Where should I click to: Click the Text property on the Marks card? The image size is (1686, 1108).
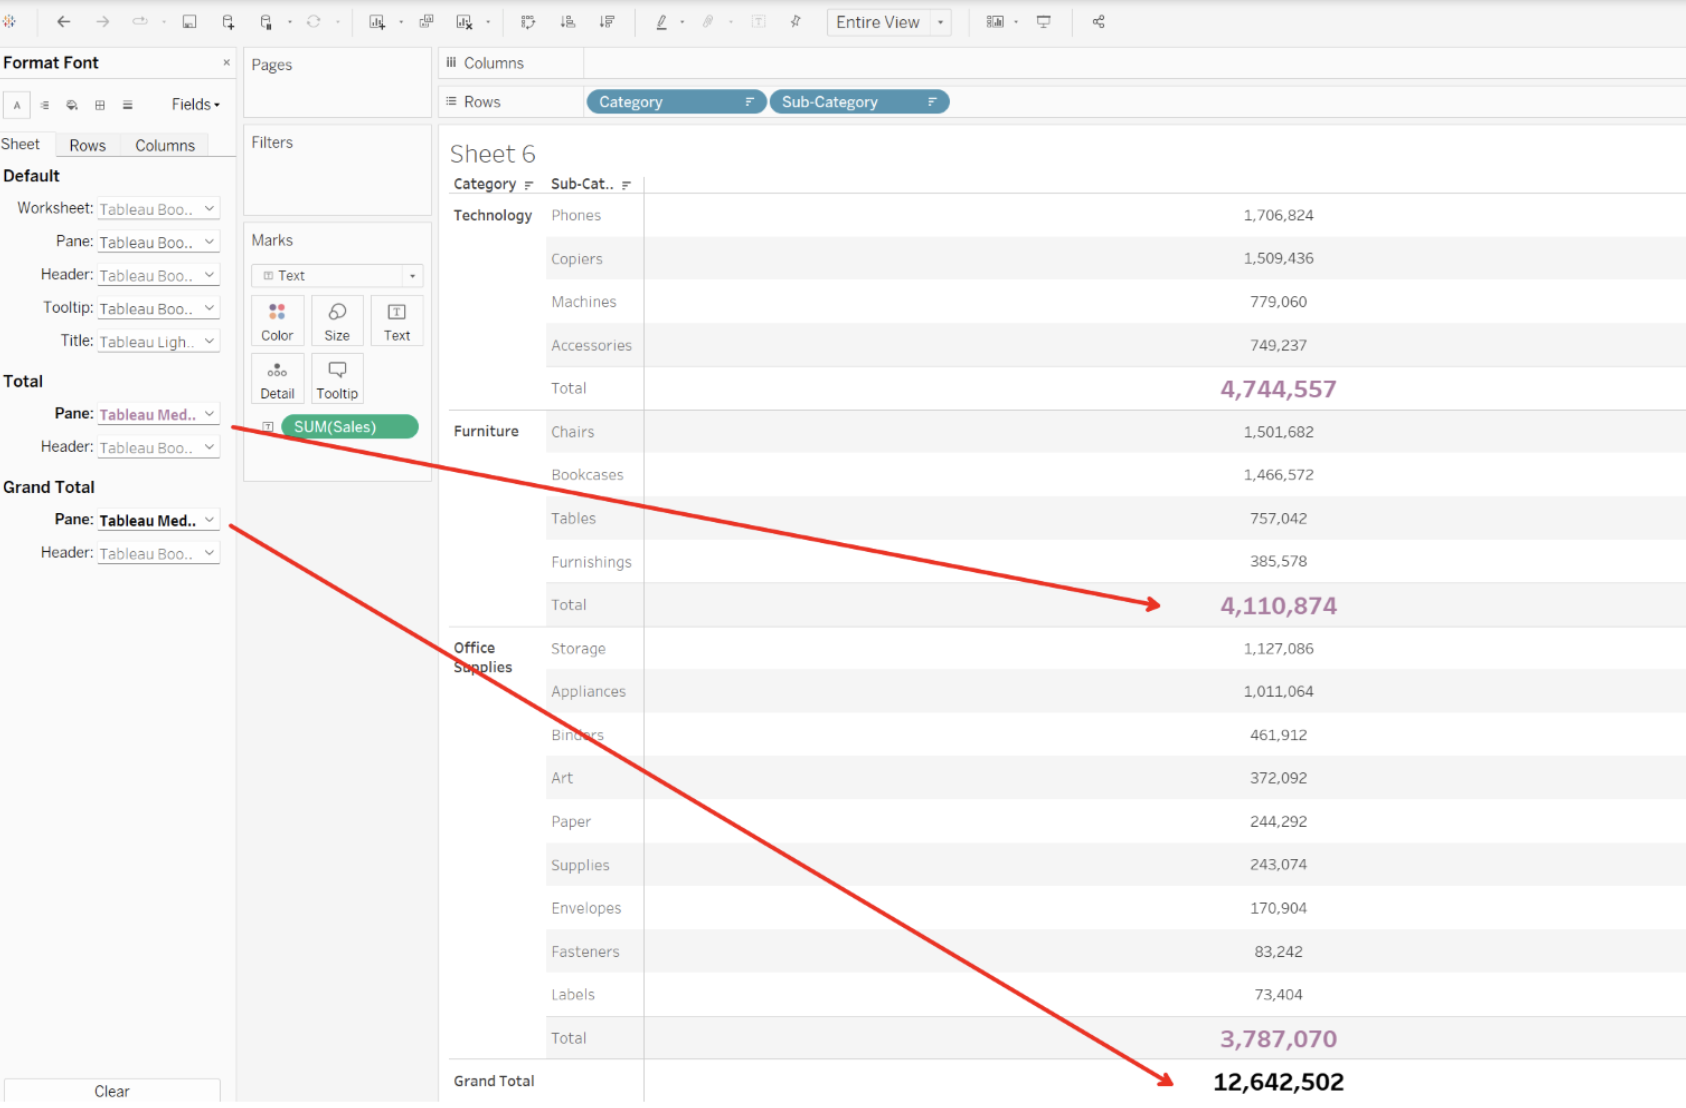pyautogui.click(x=397, y=320)
